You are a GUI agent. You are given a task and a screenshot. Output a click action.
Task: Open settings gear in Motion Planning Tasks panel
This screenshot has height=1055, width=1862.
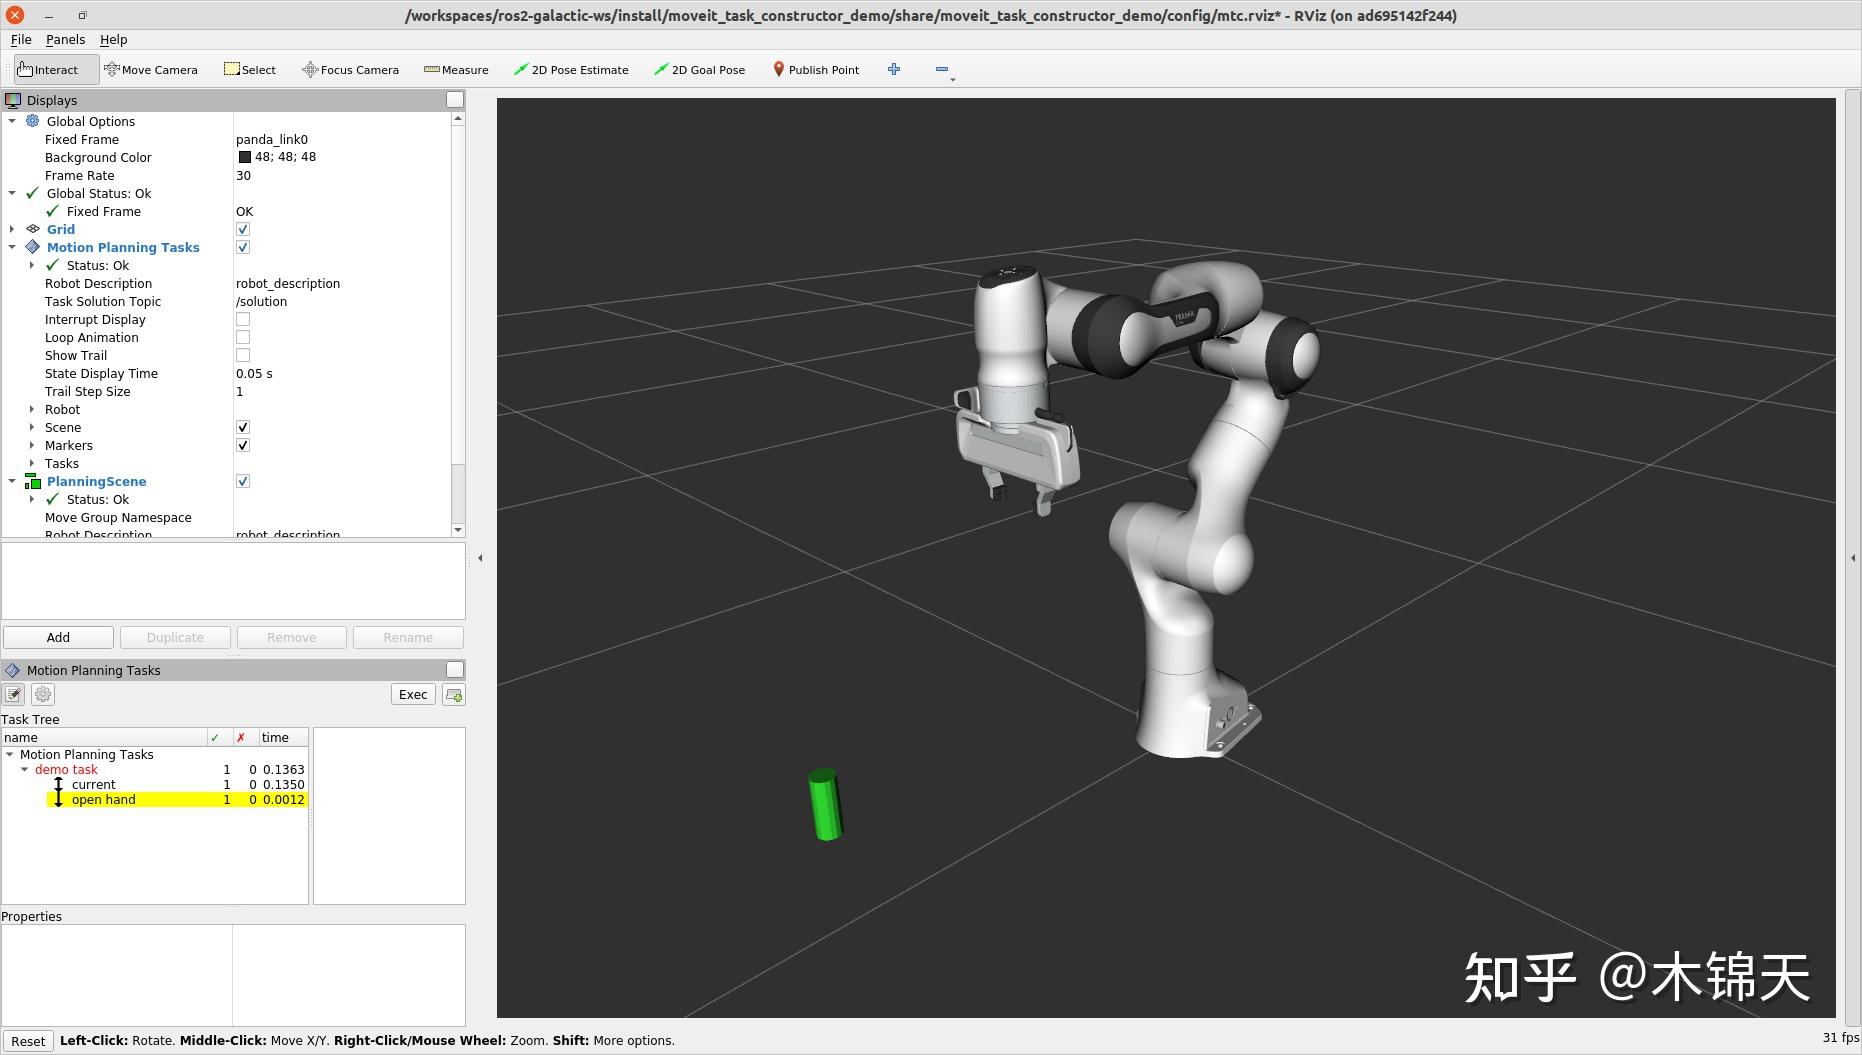coord(42,694)
